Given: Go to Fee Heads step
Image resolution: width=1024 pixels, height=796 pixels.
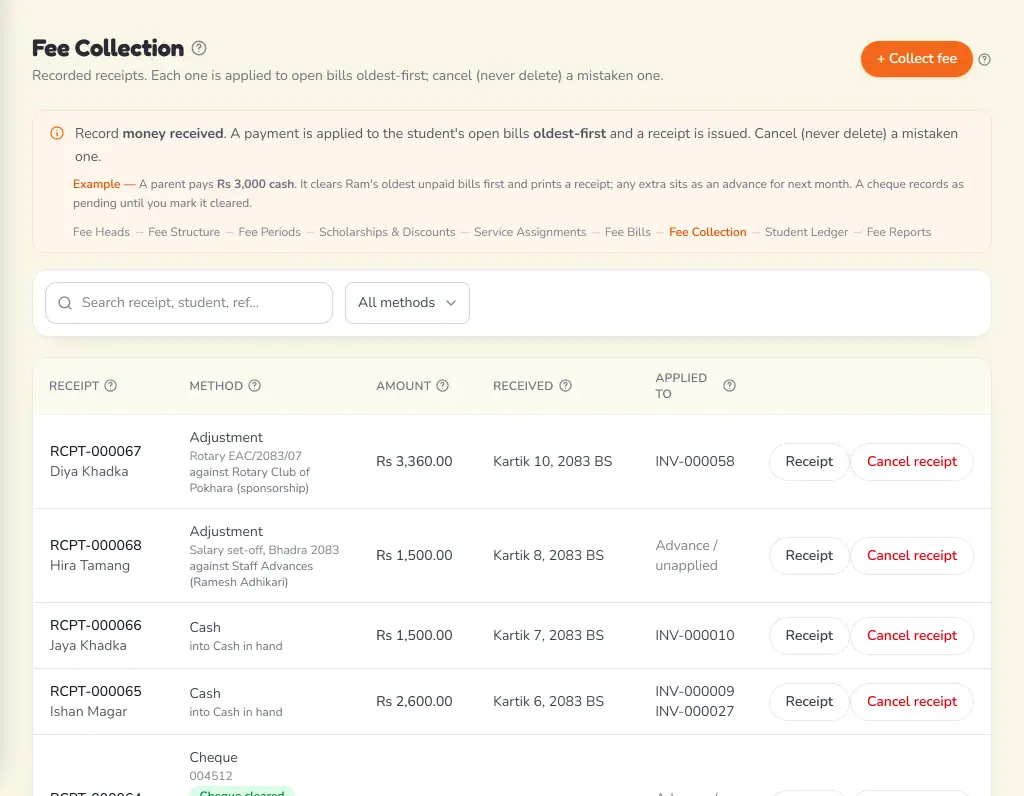Looking at the screenshot, I should click(101, 232).
